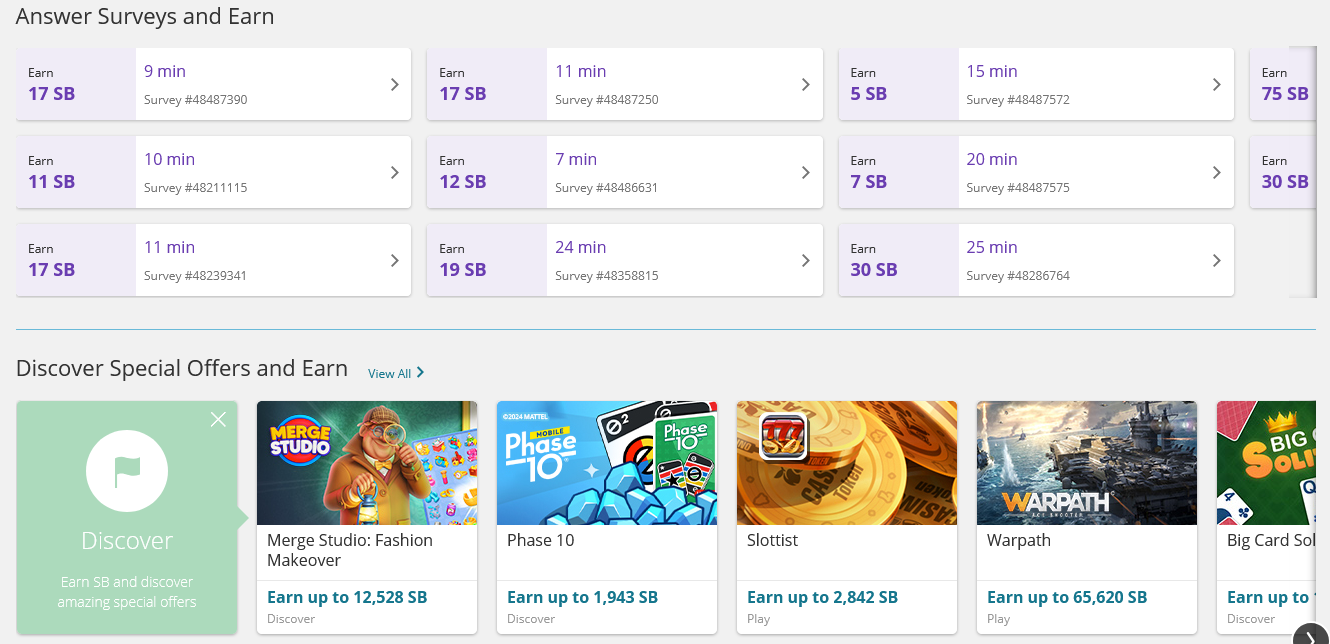Viewport: 1330px width, 644px height.
Task: Click the Earn up to 65,620 SB text
Action: [x=1066, y=597]
